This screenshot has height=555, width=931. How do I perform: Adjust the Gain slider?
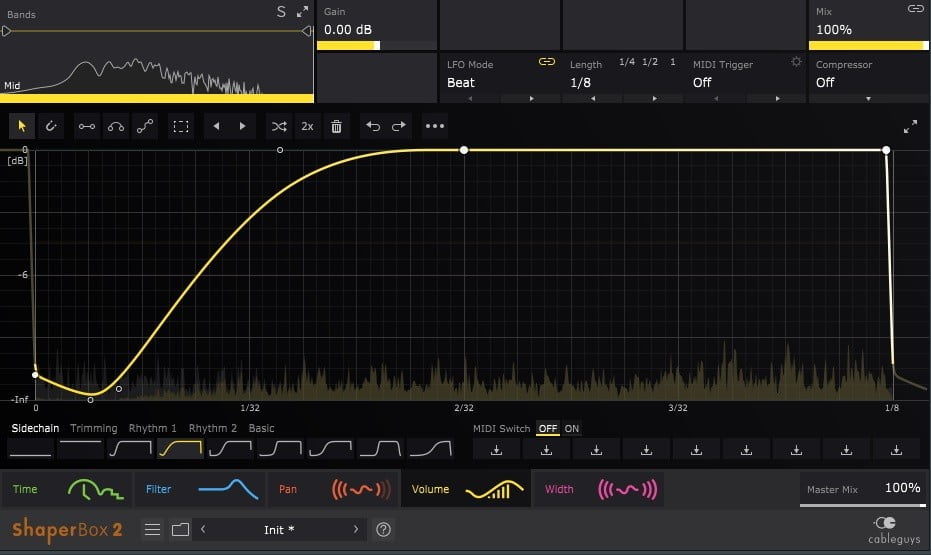[x=376, y=46]
